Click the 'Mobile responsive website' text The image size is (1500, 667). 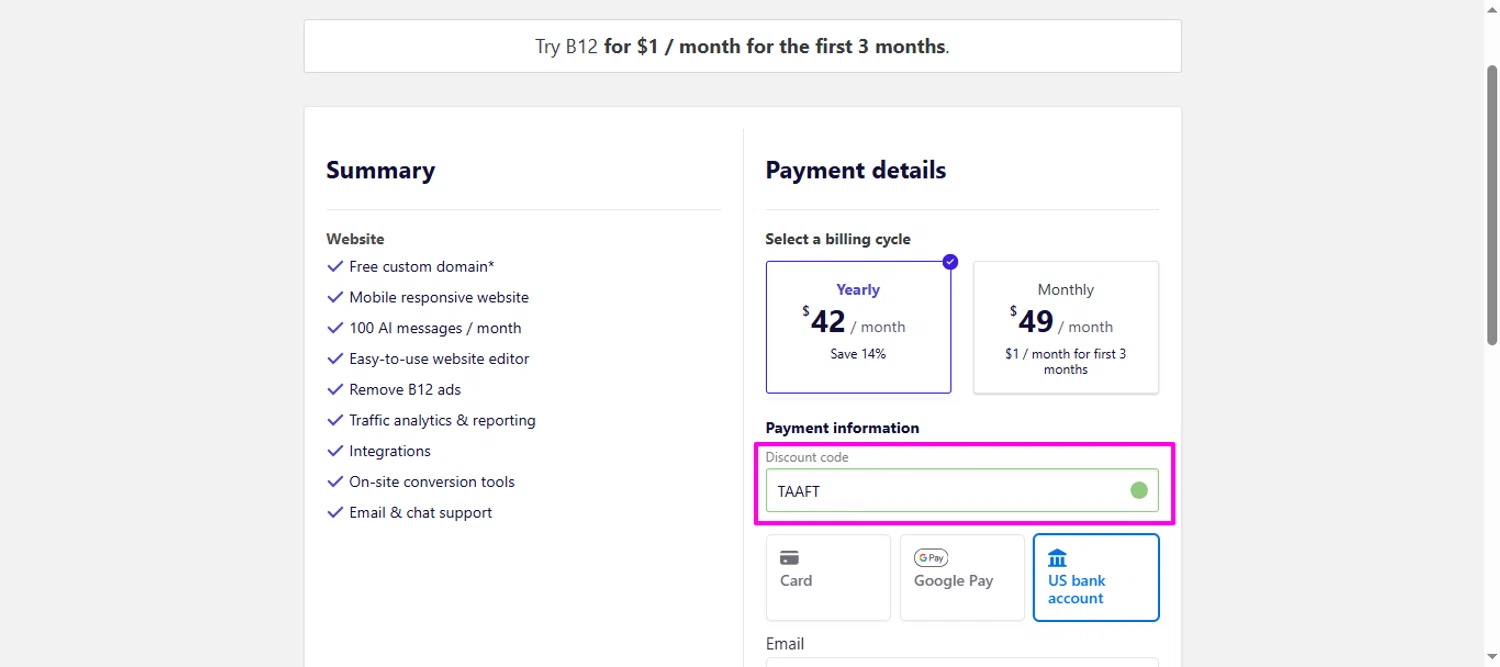(x=439, y=298)
